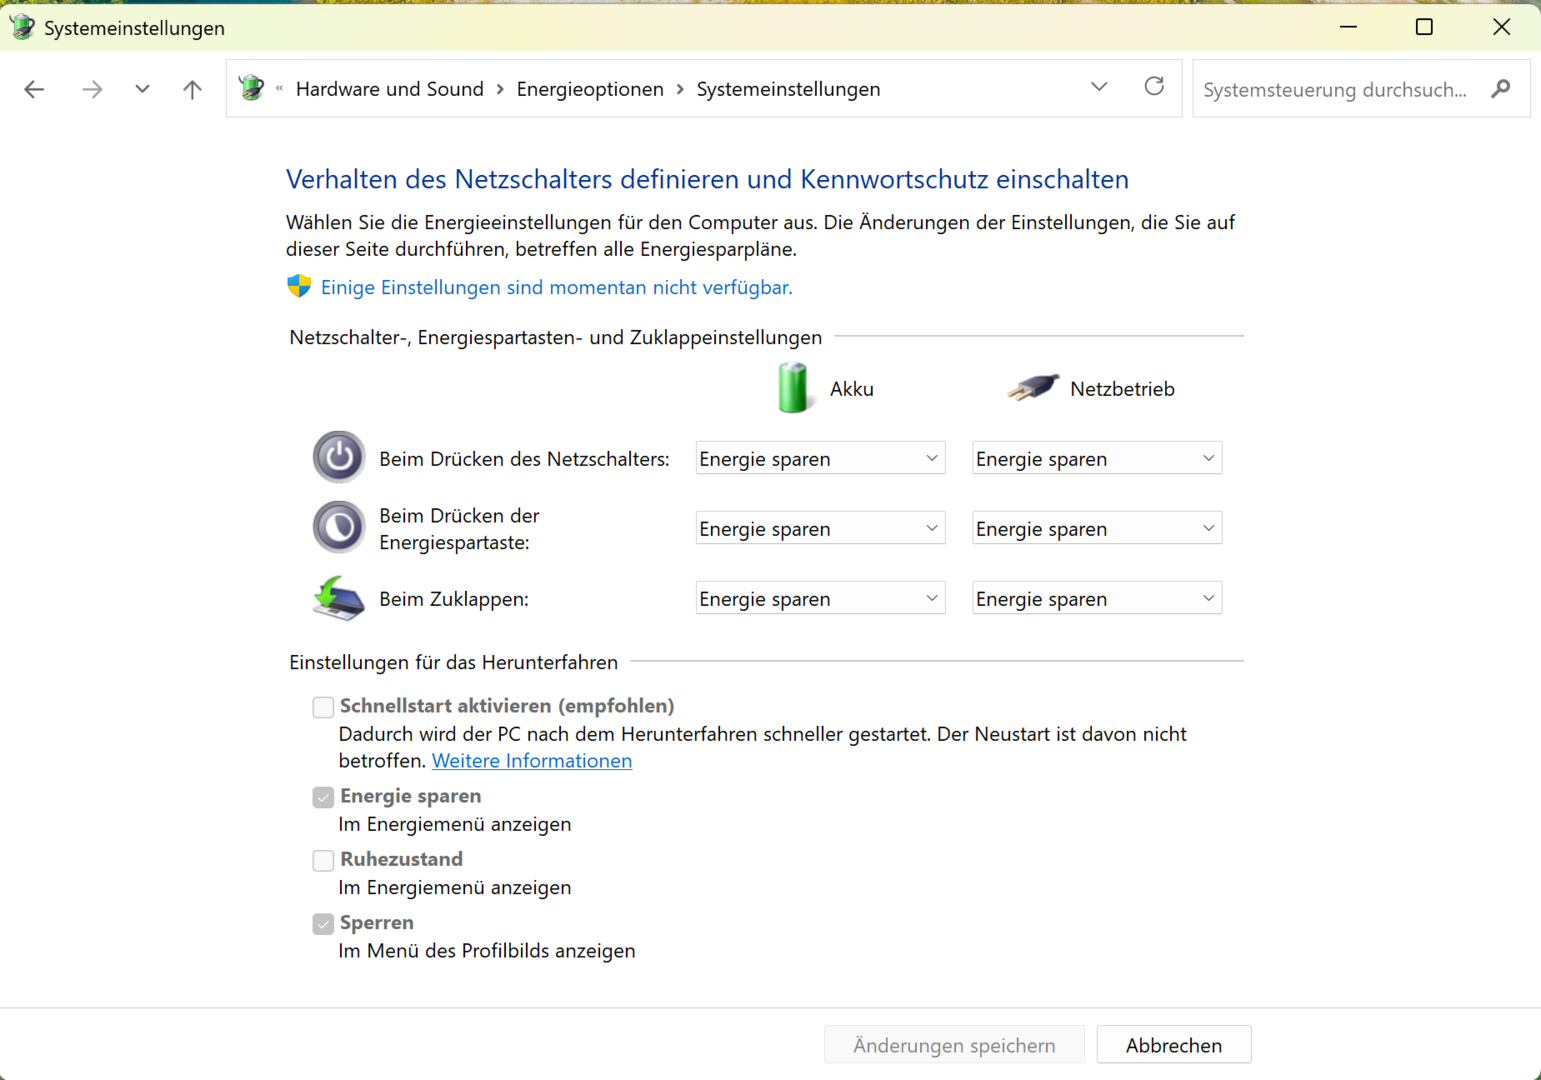Image resolution: width=1541 pixels, height=1080 pixels.
Task: Open Netzbetrieb dropdown for Beim Zuklappen
Action: (x=1097, y=598)
